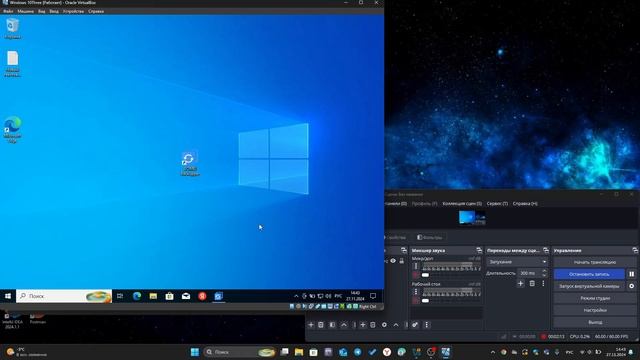The width and height of the screenshot is (640, 360).
Task: Open VM notification center icon
Action: pyautogui.click(x=373, y=296)
